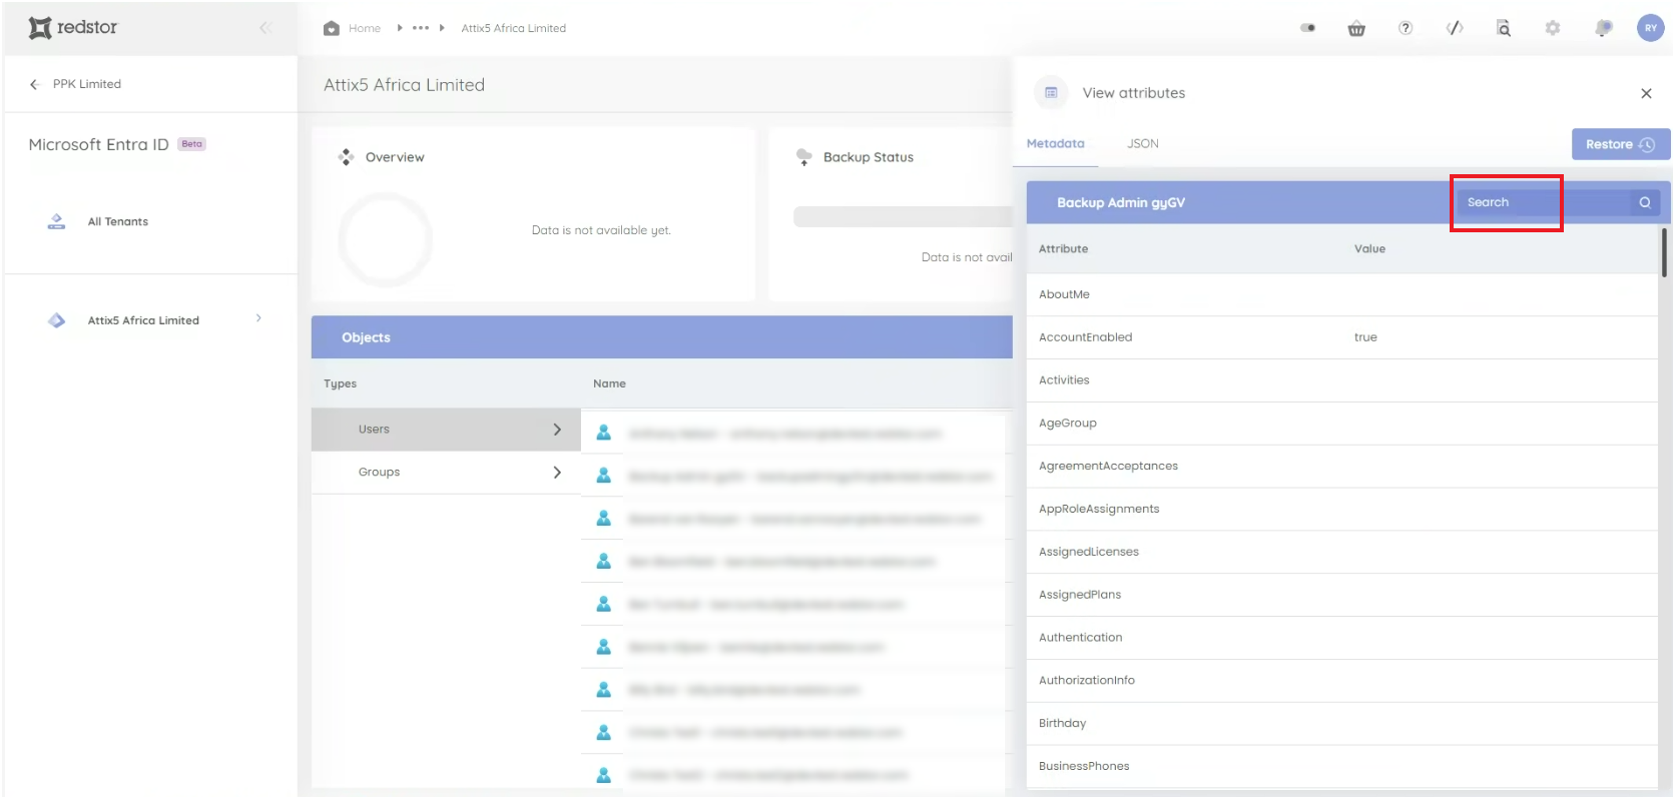Viewport: 1673px width, 797px height.
Task: Focus the attribute Search field
Action: coord(1543,202)
